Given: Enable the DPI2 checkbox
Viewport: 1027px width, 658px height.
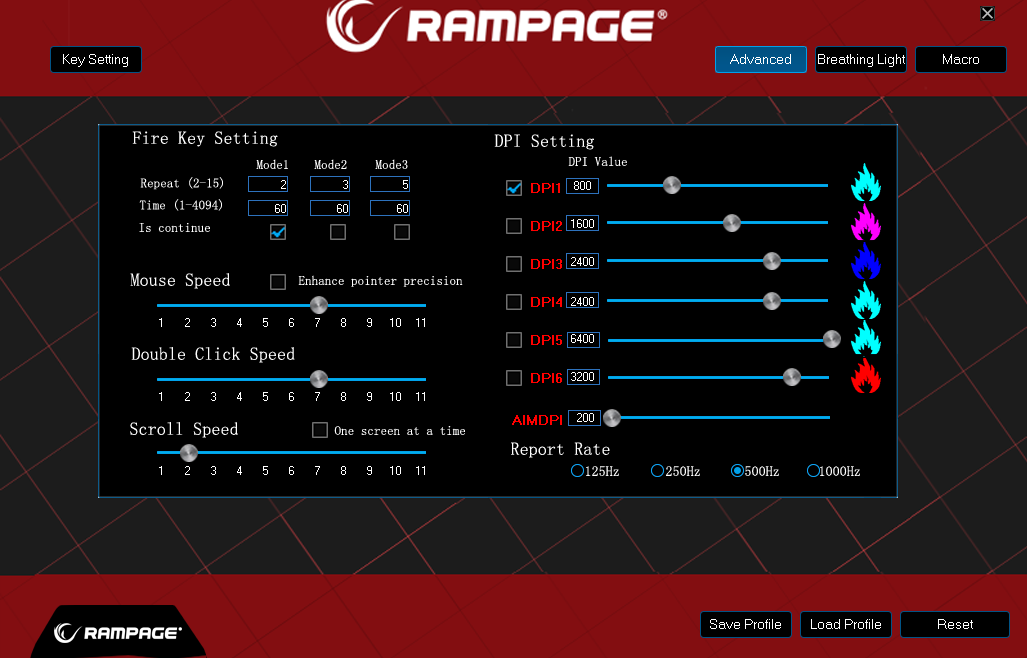Looking at the screenshot, I should coord(514,226).
